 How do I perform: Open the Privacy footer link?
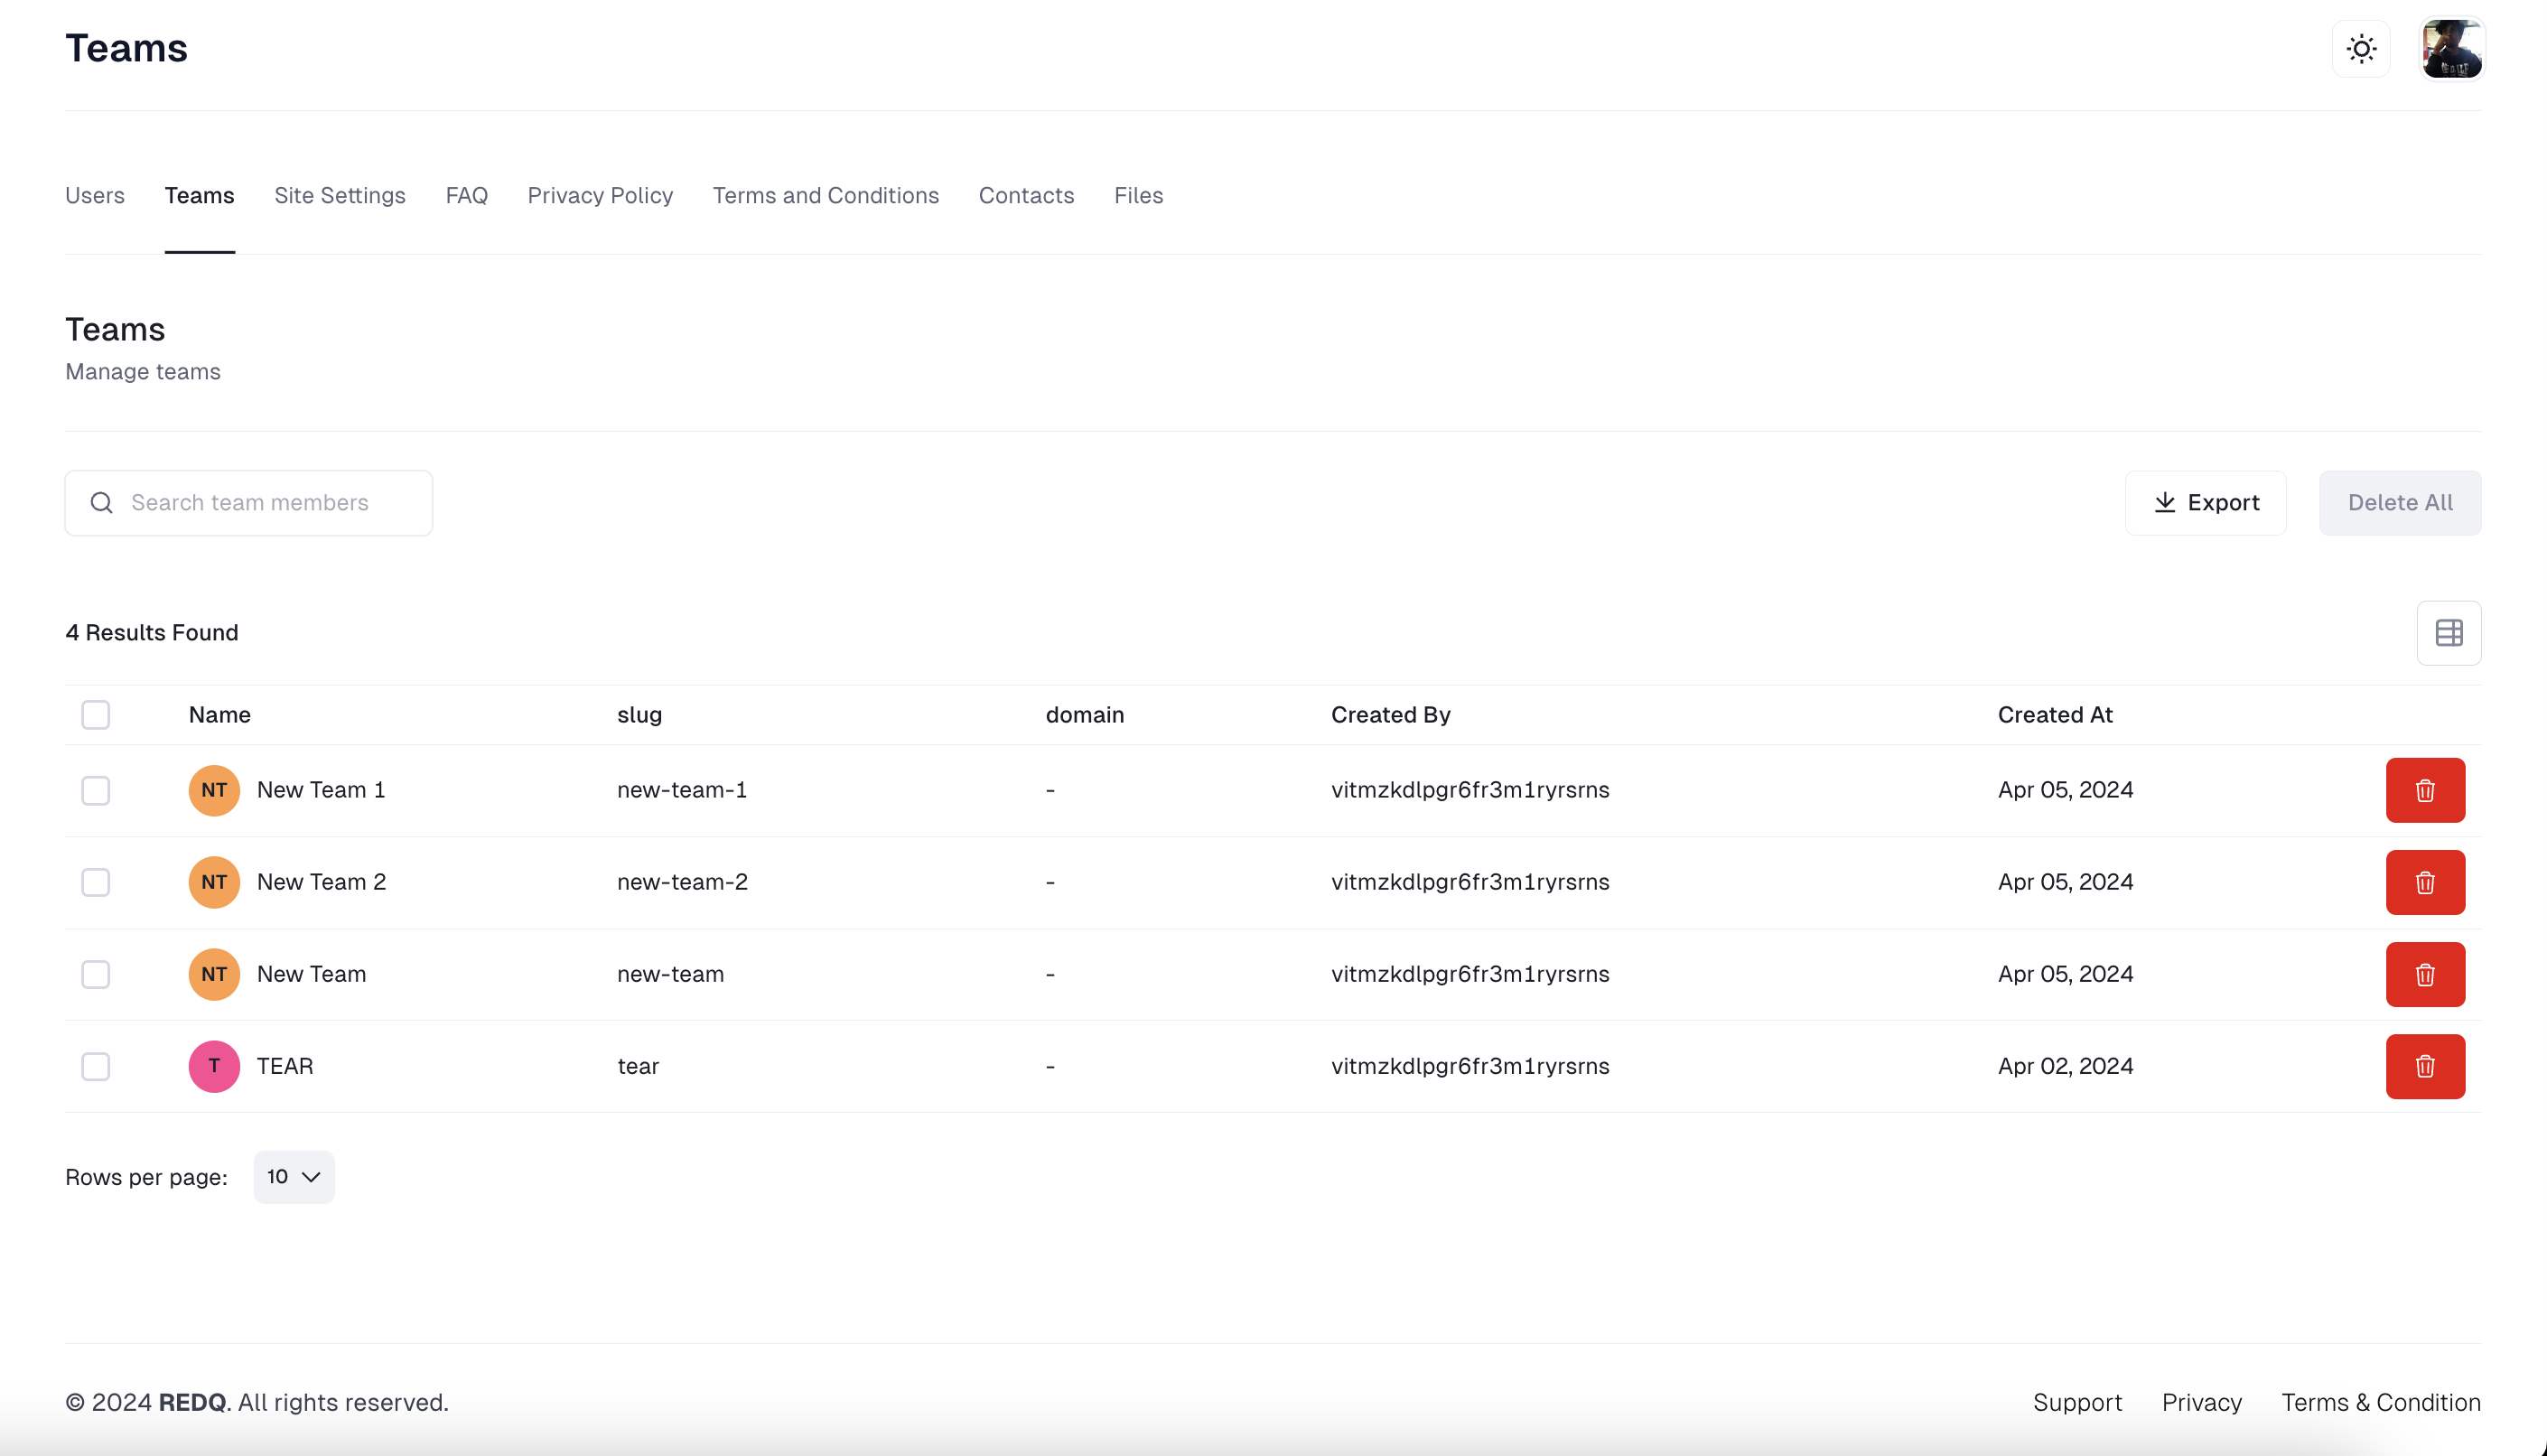(x=2202, y=1402)
